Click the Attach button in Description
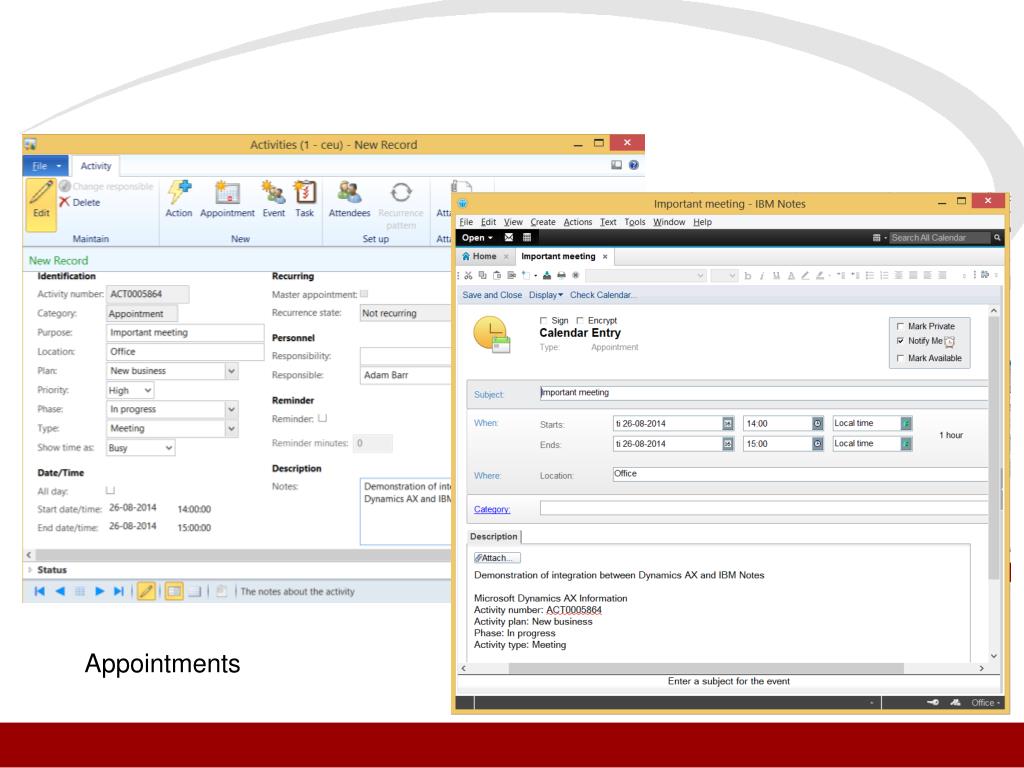The height and width of the screenshot is (768, 1024). coord(497,558)
